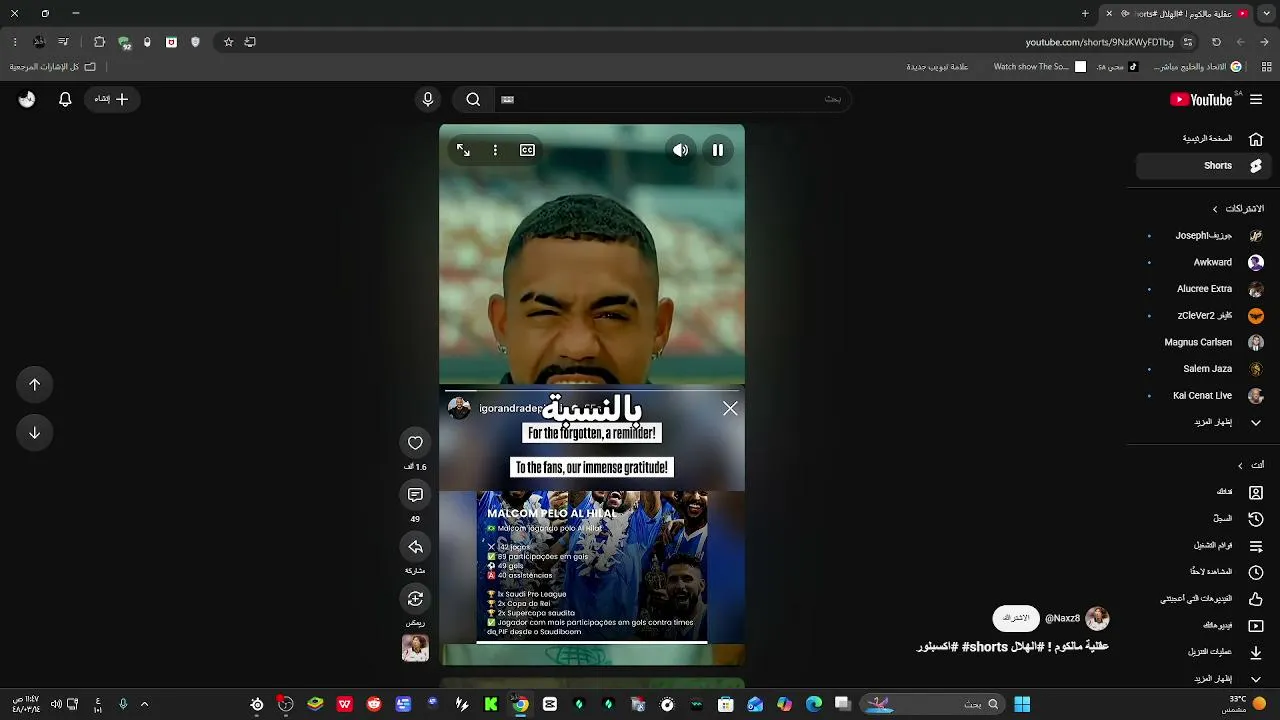Open comments showing 49
This screenshot has height=720, width=1280.
click(x=415, y=495)
